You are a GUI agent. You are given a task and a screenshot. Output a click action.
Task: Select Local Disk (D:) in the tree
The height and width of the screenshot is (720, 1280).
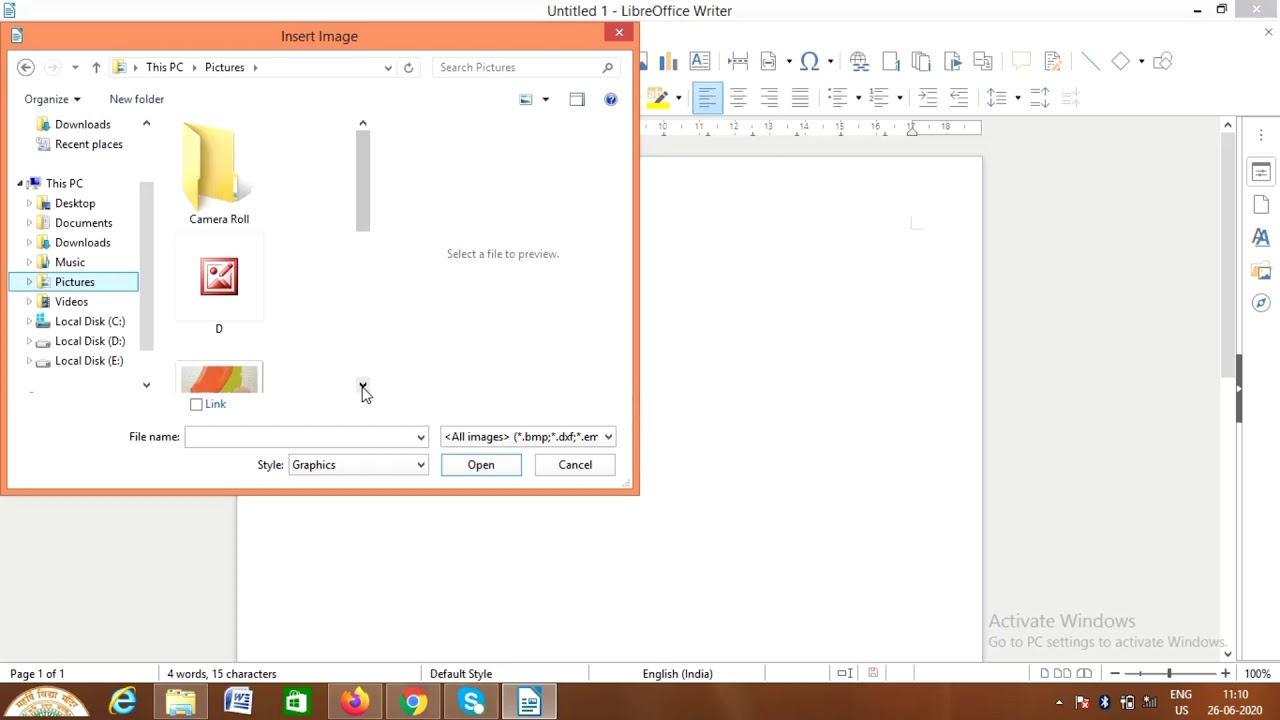[x=90, y=341]
